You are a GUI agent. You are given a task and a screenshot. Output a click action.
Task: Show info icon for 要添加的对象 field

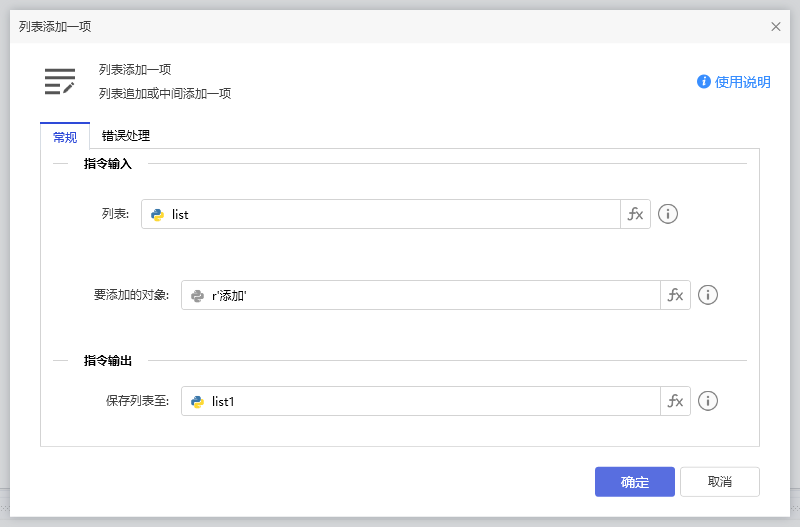(x=708, y=295)
